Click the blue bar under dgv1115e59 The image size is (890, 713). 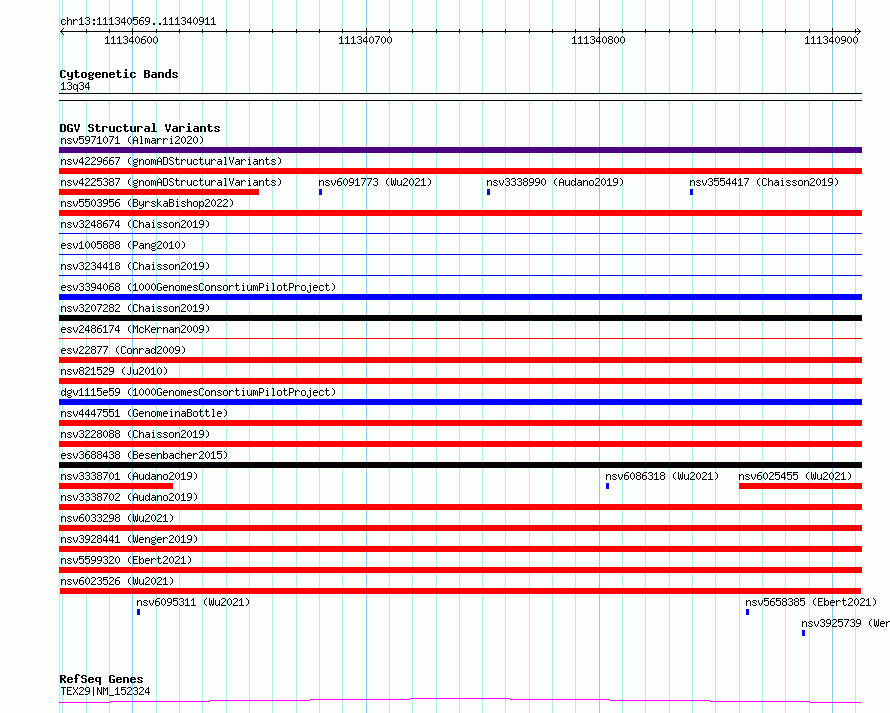pos(460,402)
